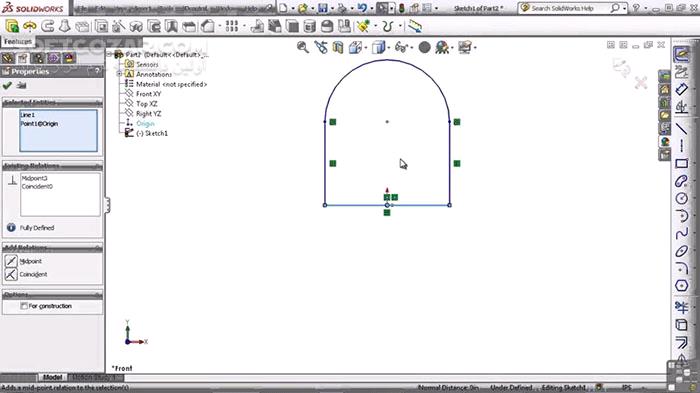Open the ConfigurationManager tab icon

point(38,58)
